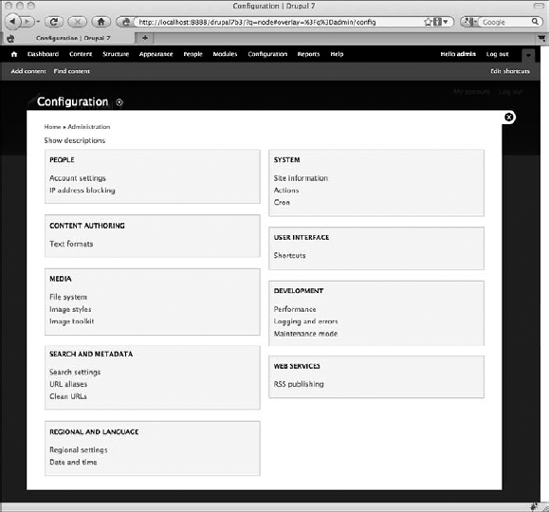Open Logging and errors
Screen dimensions: 549x512
tap(306, 321)
